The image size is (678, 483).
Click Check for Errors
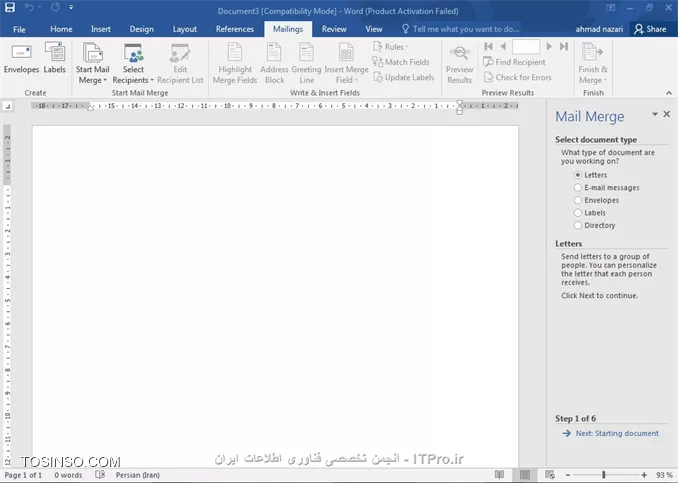(518, 77)
